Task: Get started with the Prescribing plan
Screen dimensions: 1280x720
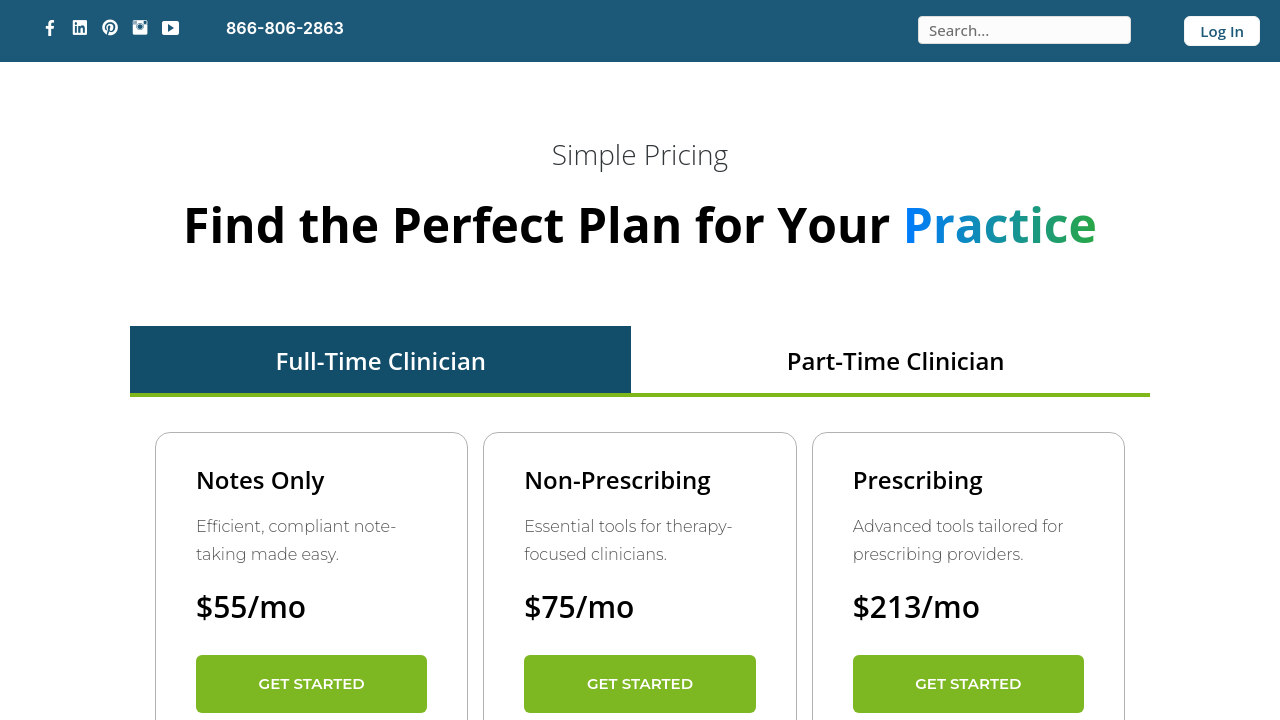Action: click(x=968, y=684)
